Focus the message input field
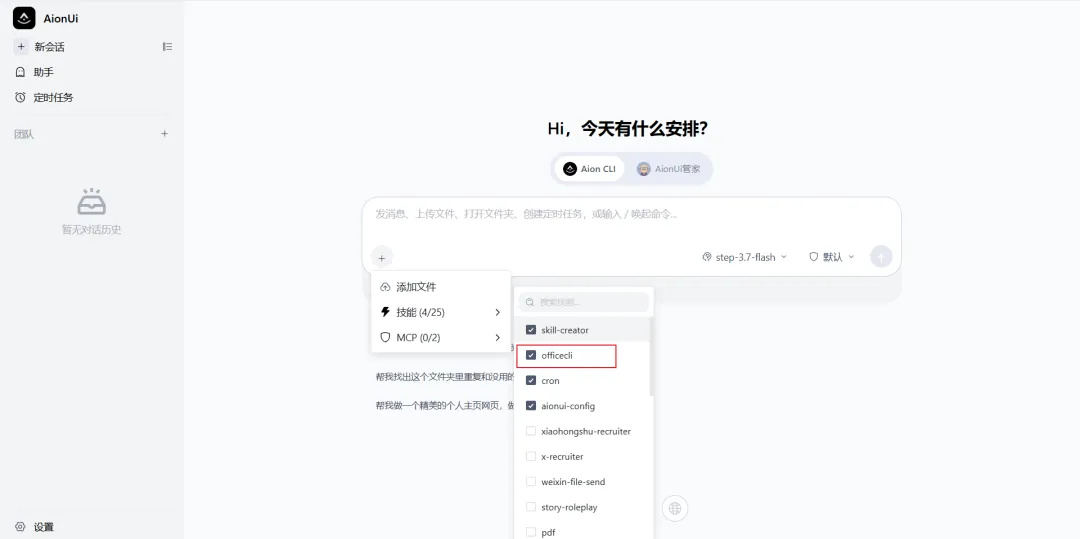The image size is (1080, 539). pos(631,214)
